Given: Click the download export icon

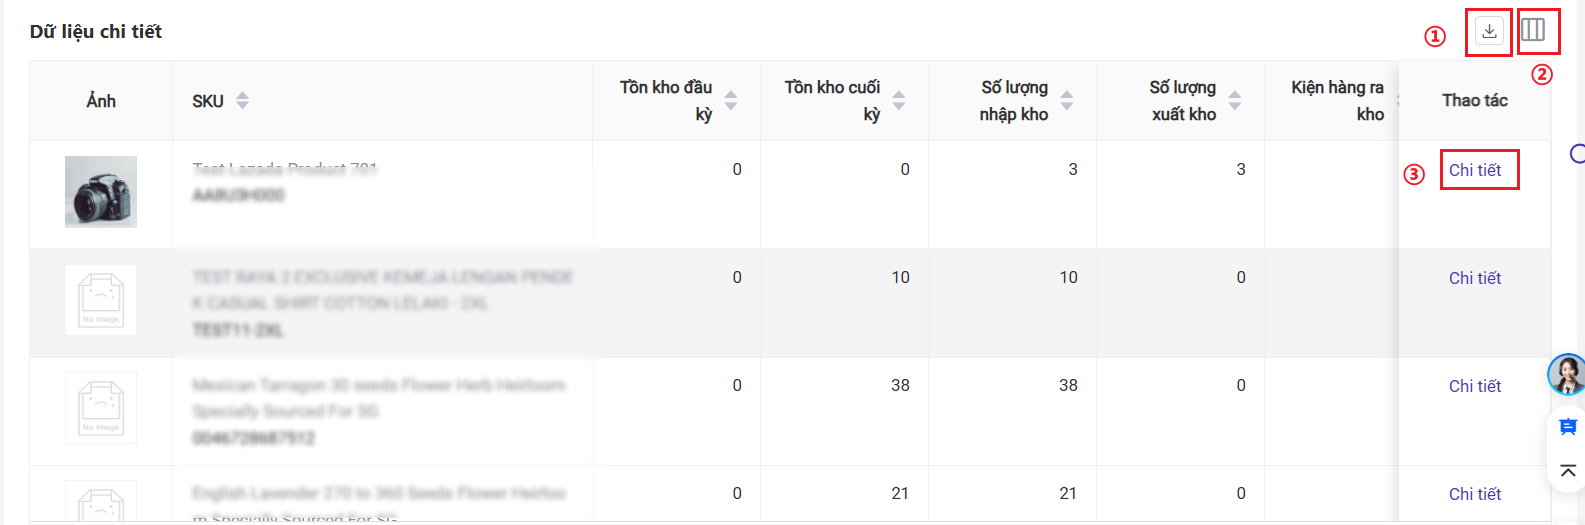Looking at the screenshot, I should pos(1489,31).
